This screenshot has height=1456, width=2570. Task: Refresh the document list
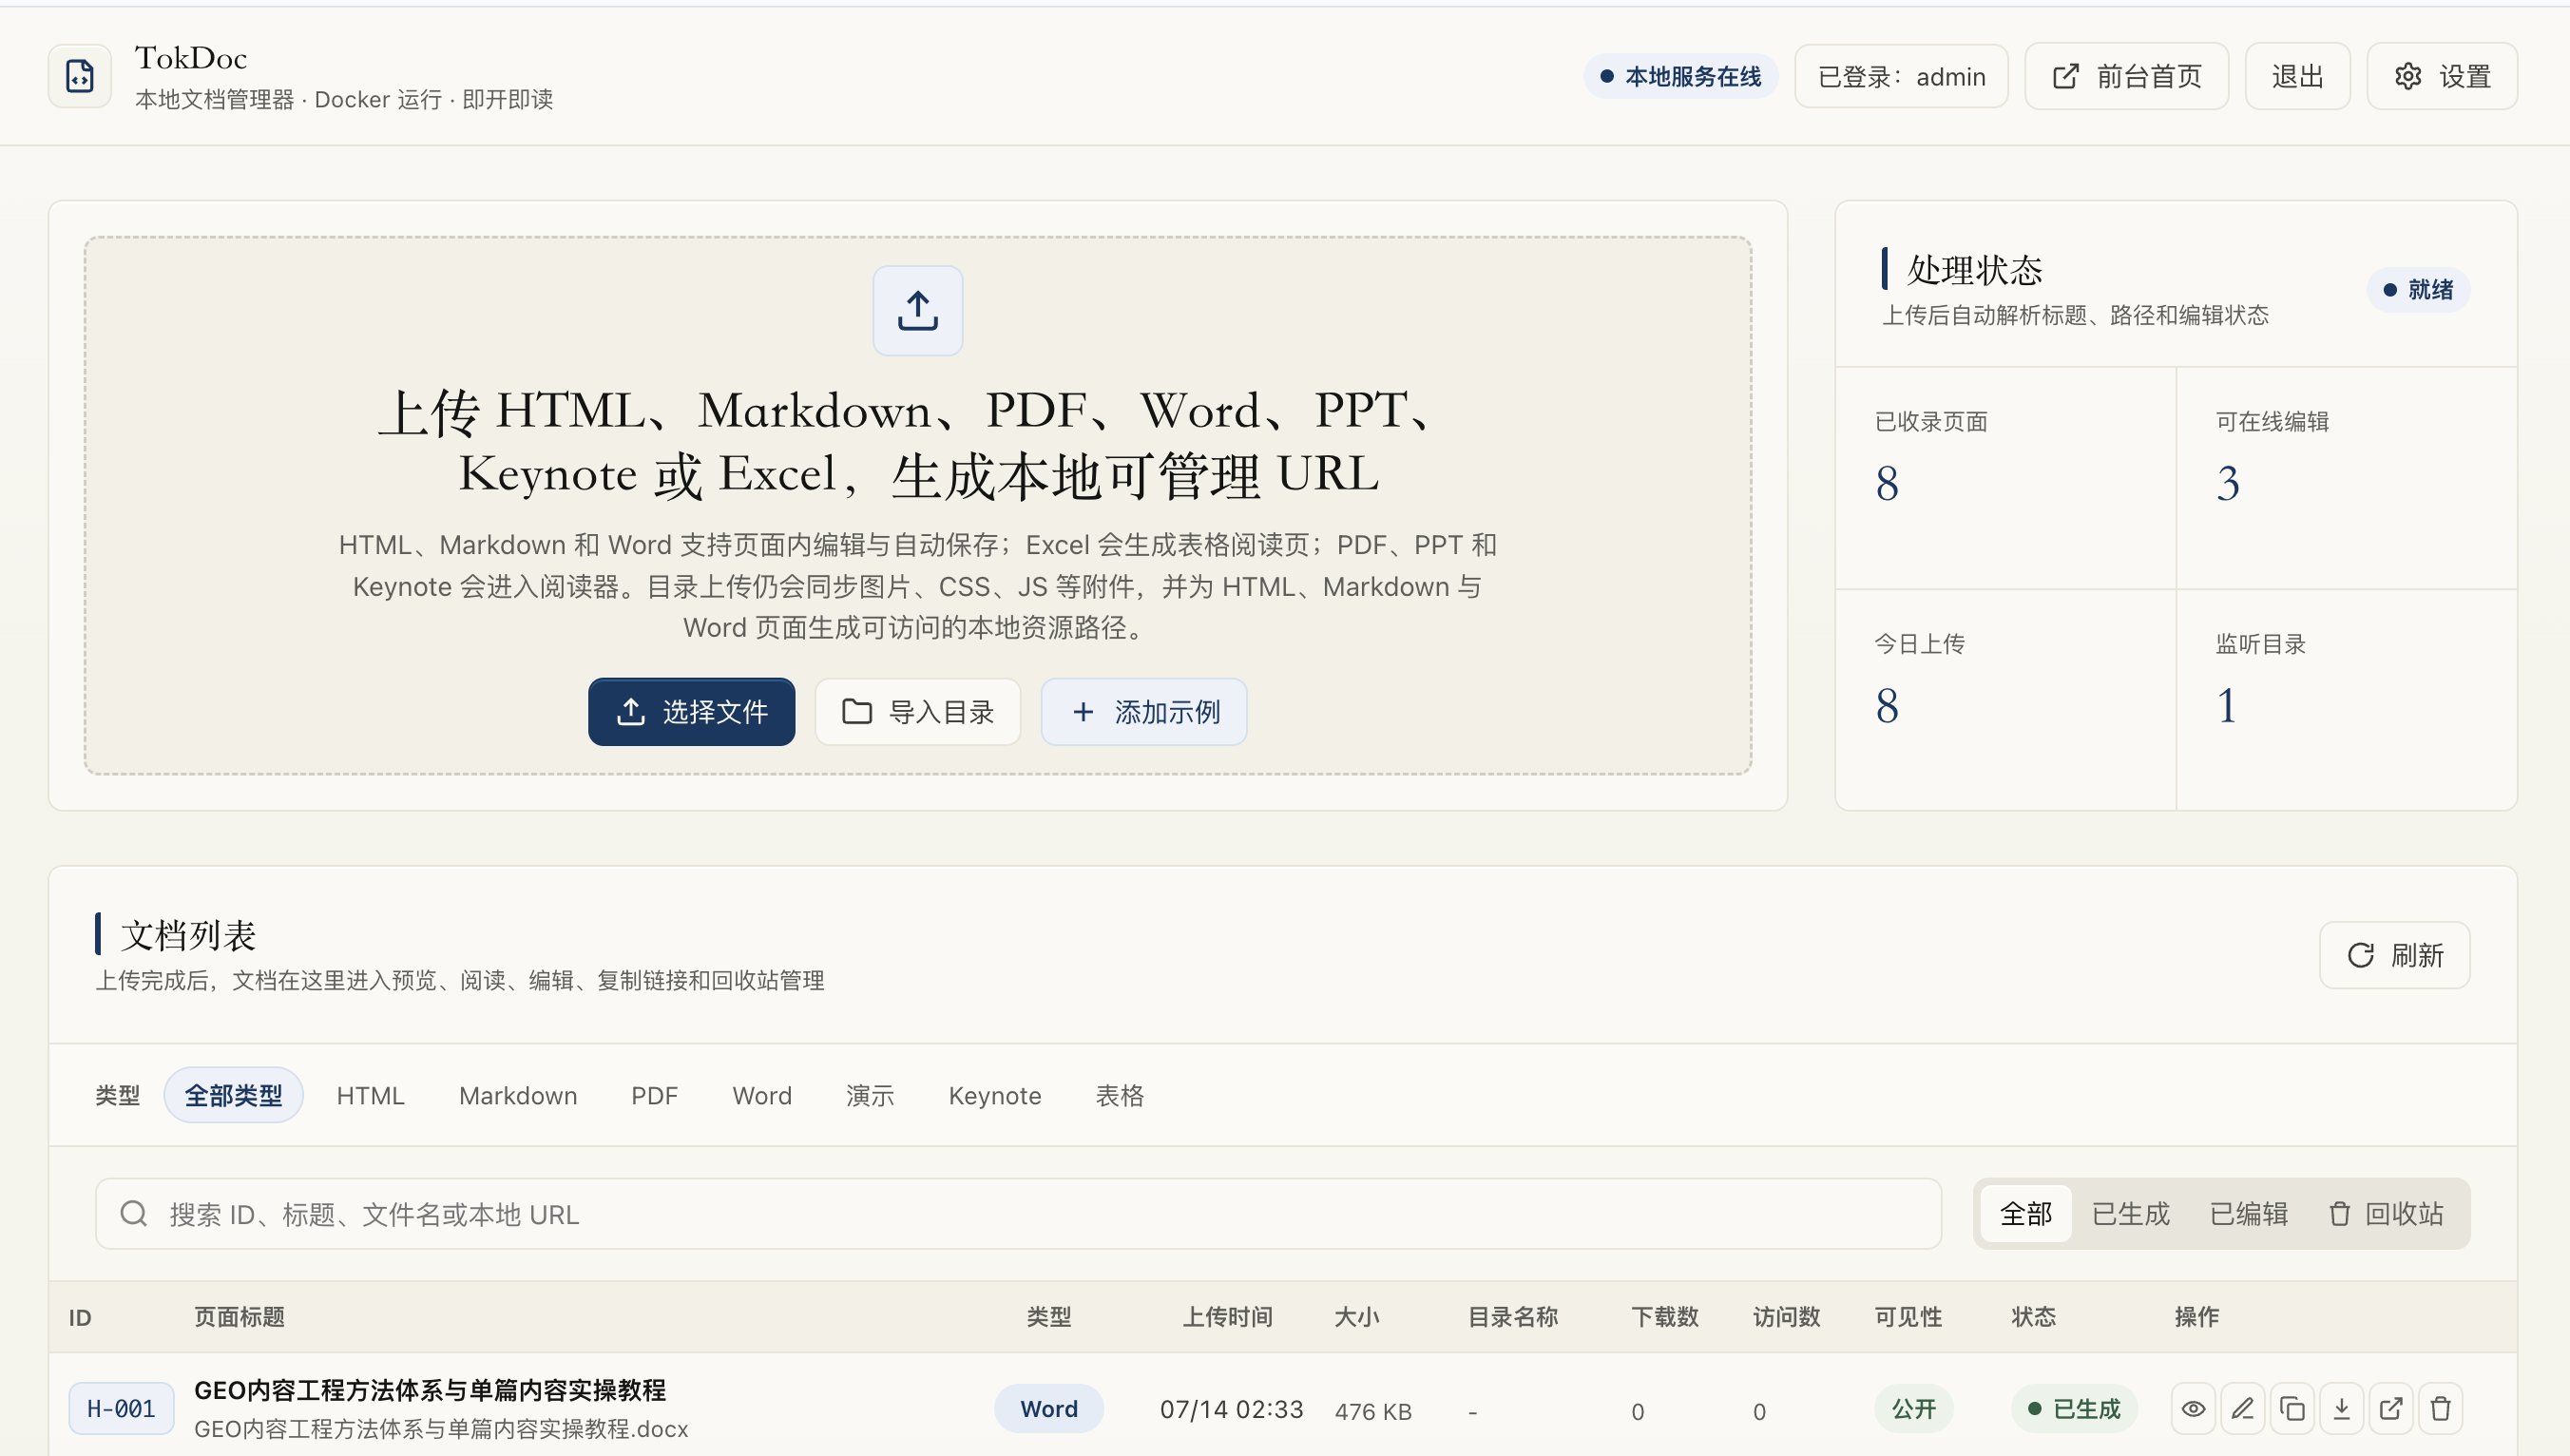pos(2394,954)
